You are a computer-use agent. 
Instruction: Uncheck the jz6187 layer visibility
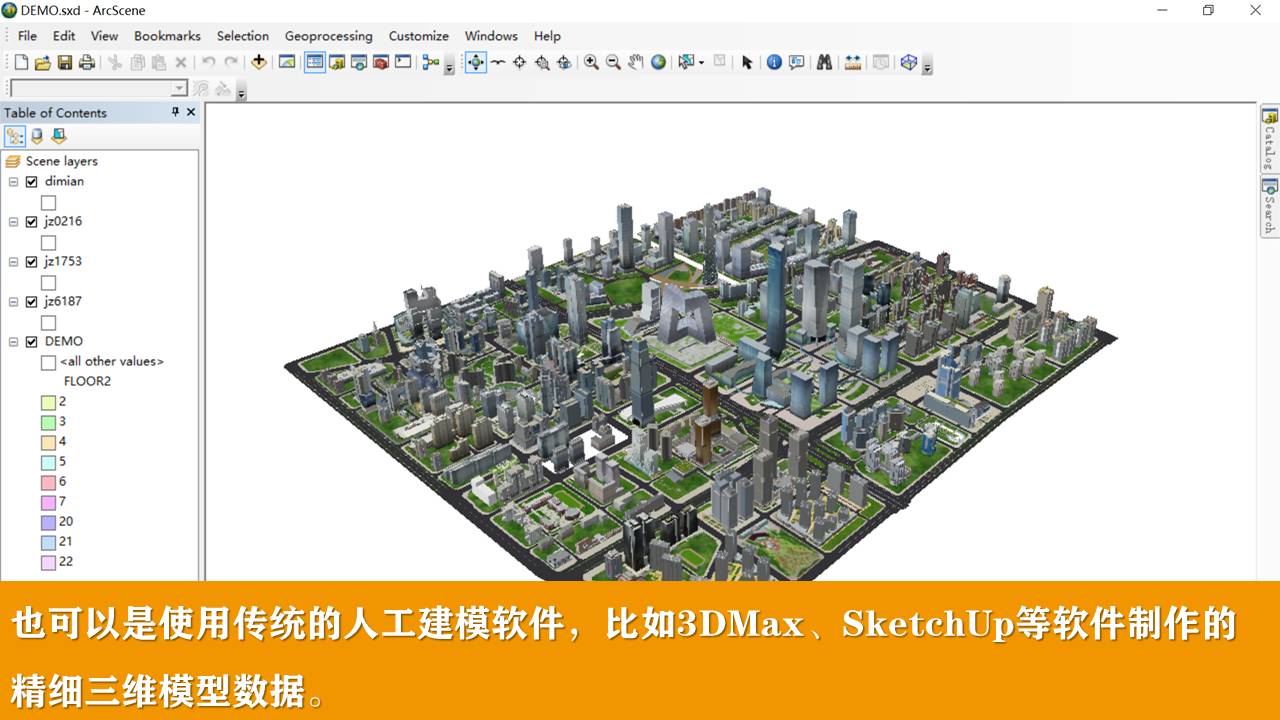click(32, 302)
